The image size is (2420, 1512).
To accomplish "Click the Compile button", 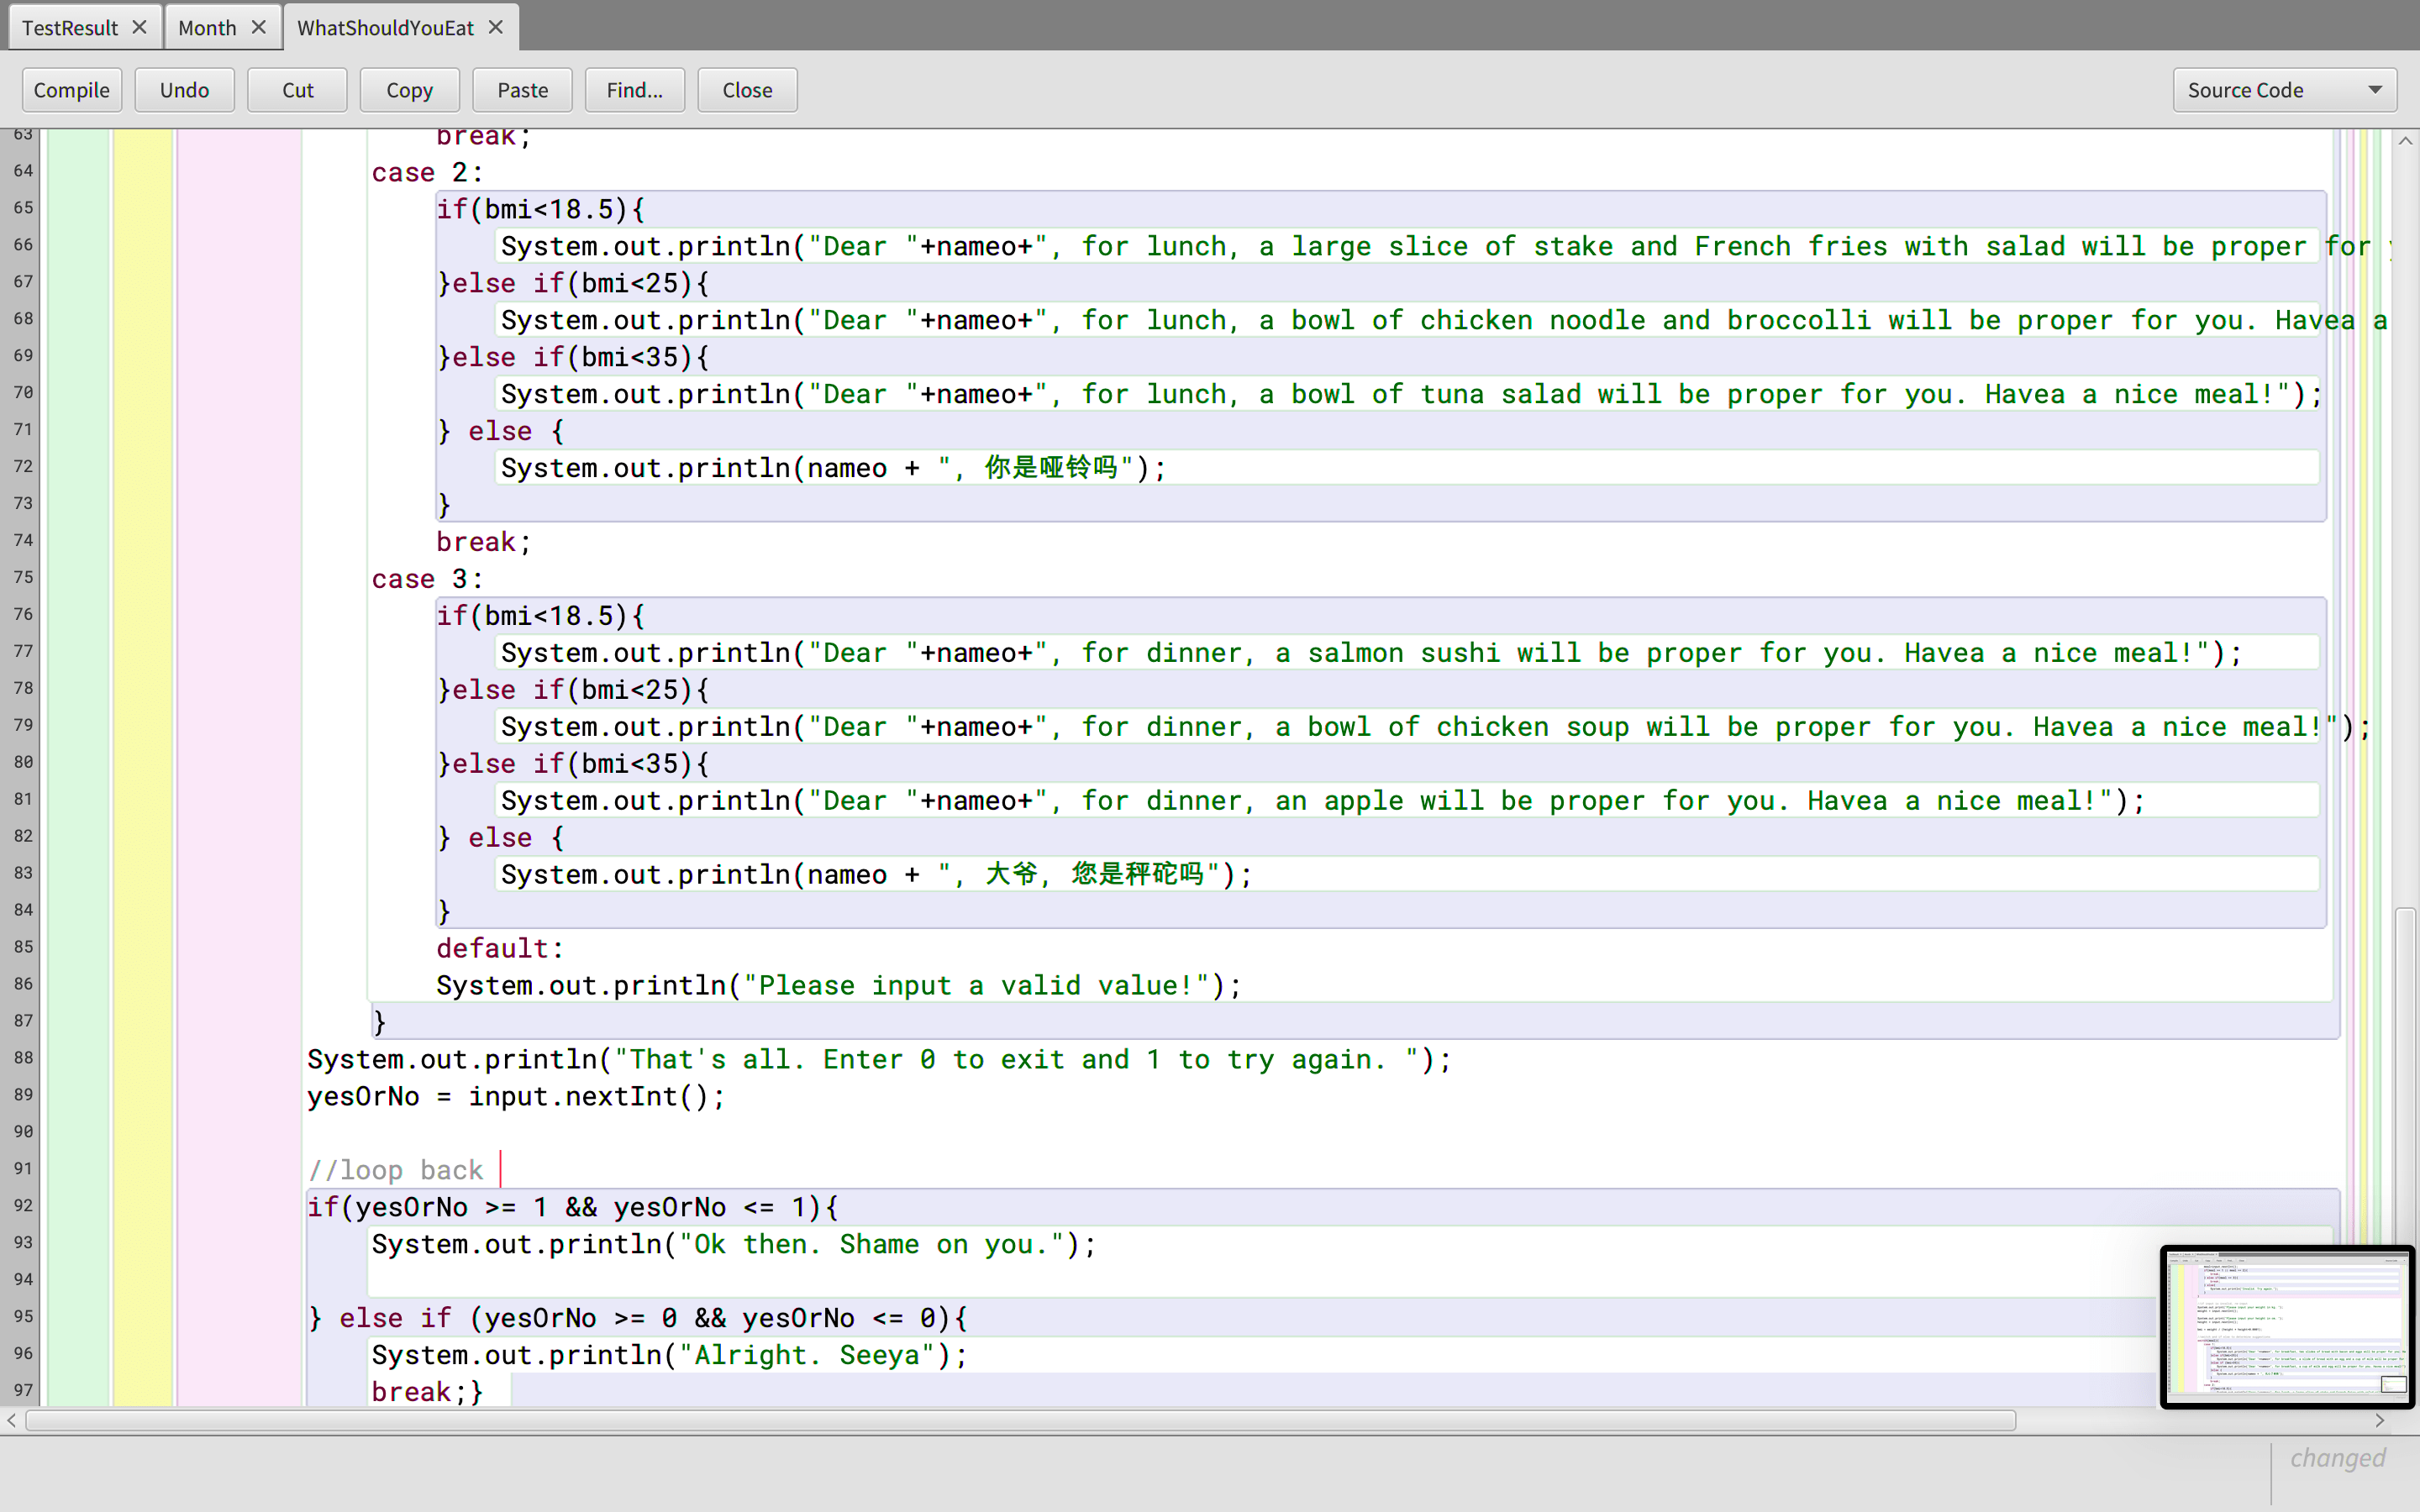I will tap(72, 90).
